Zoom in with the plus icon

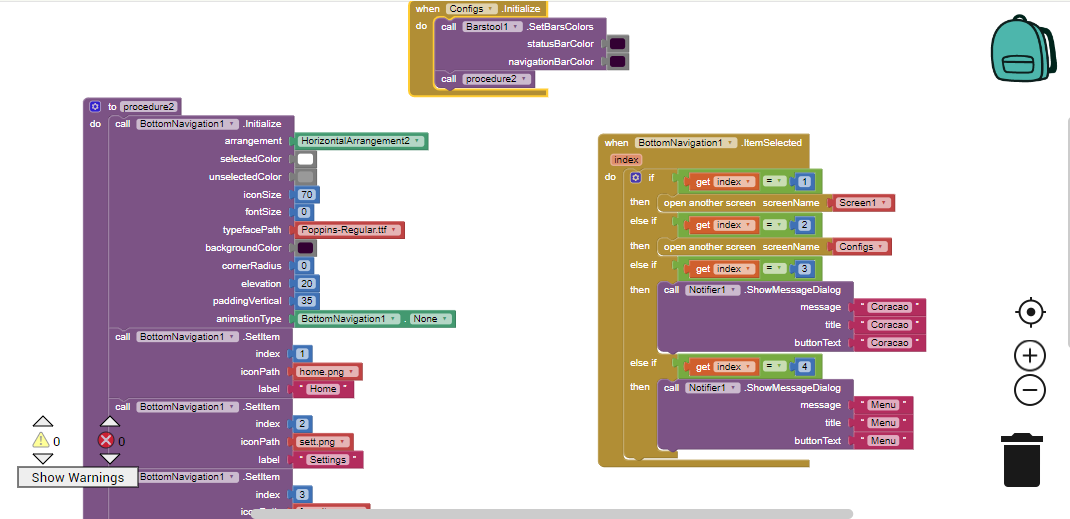(1030, 355)
